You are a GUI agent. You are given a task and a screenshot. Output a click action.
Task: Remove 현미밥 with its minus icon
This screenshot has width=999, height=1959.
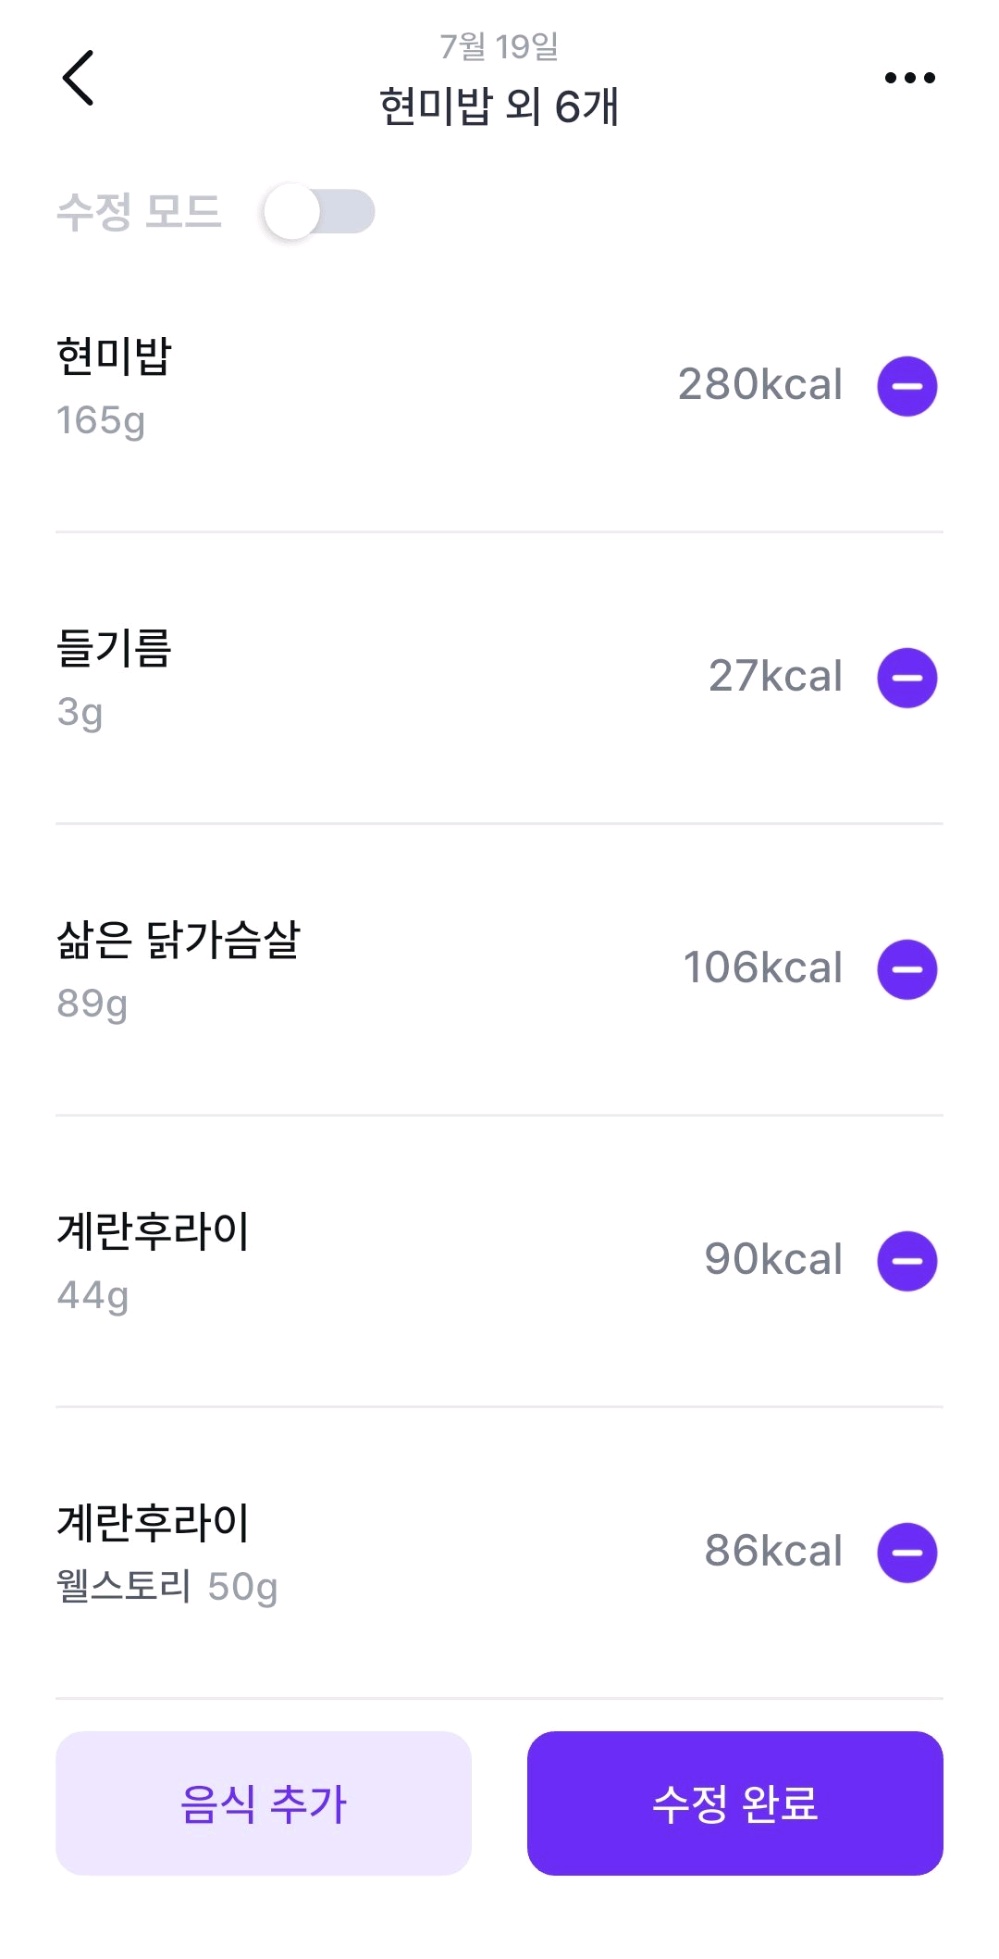(907, 386)
